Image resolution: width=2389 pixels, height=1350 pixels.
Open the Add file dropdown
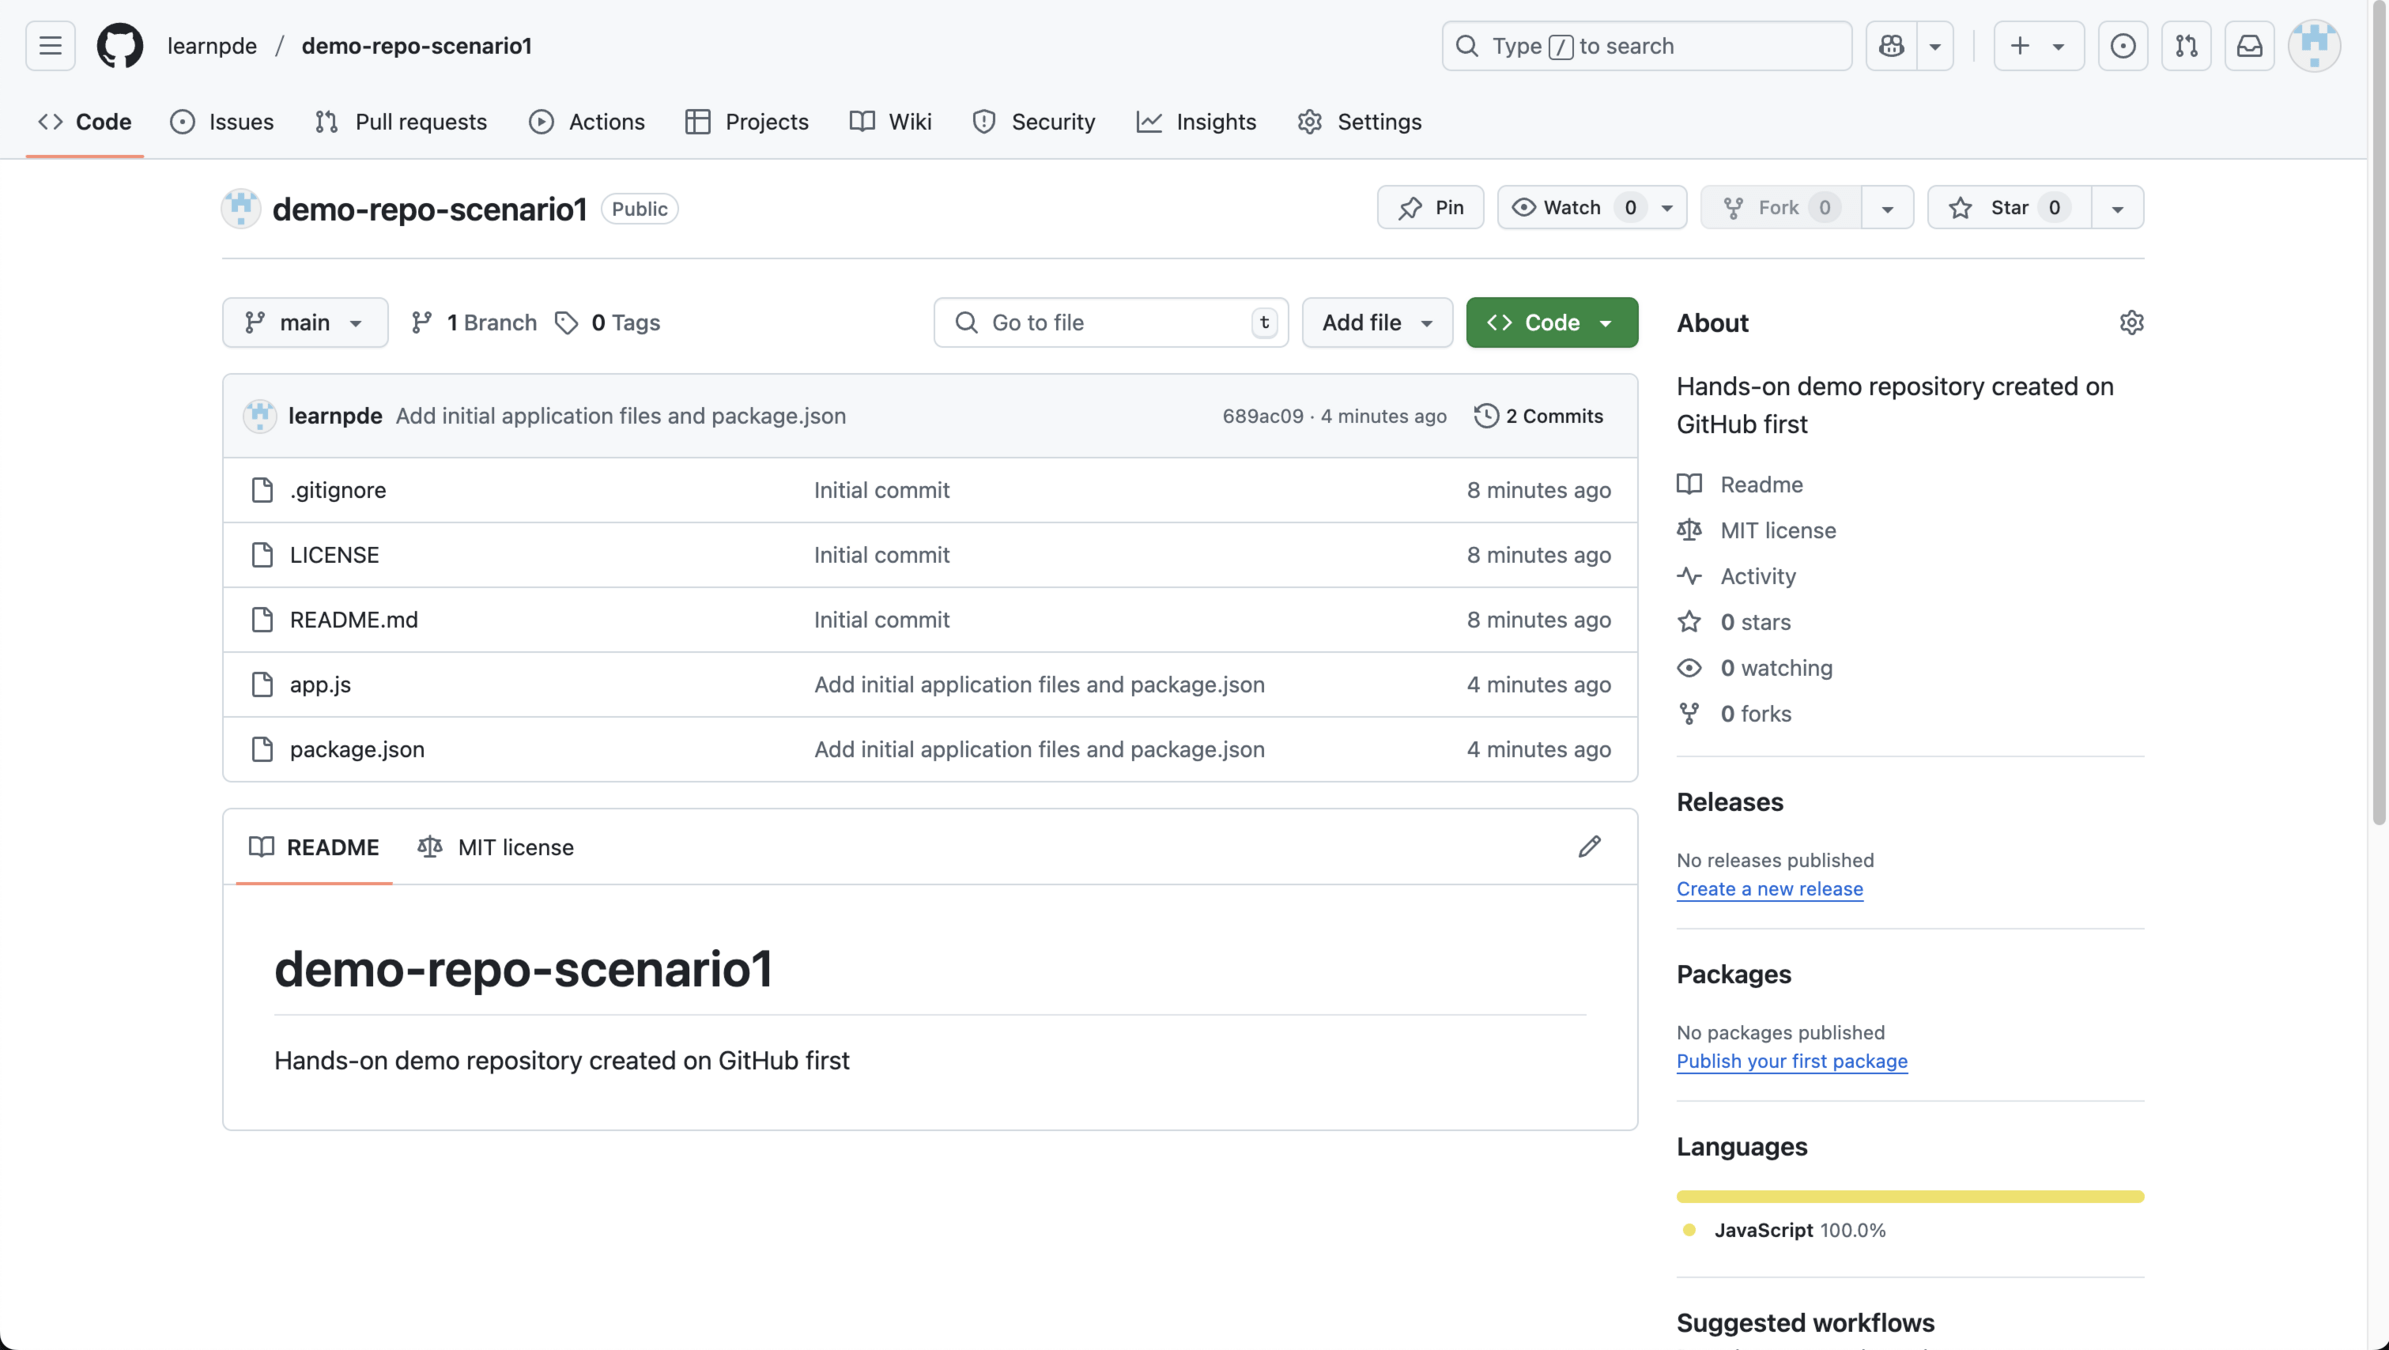click(x=1377, y=323)
